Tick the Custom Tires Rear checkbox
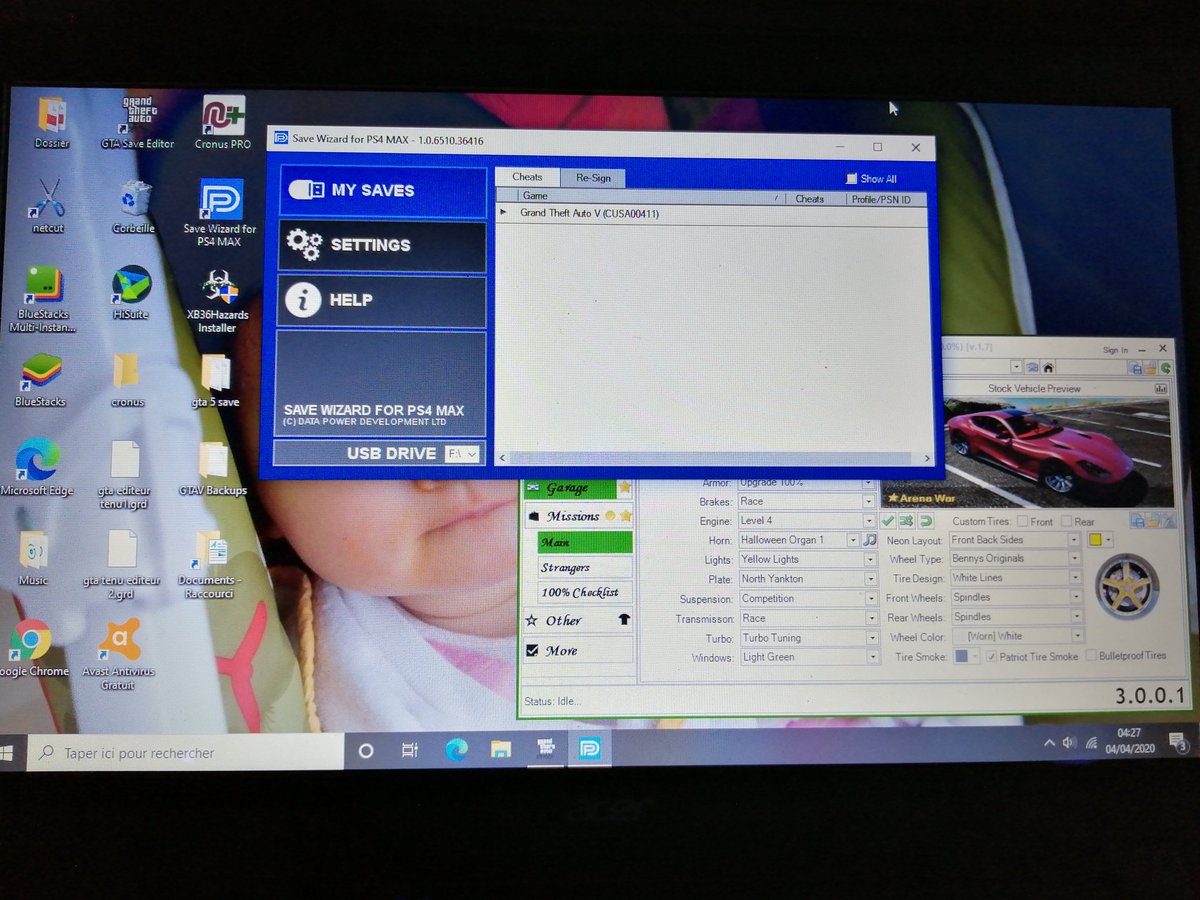 (1066, 521)
